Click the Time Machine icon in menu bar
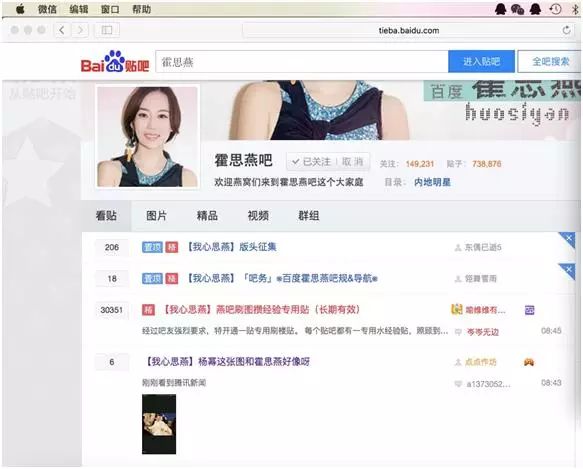The width and height of the screenshot is (583, 469). coord(555,9)
